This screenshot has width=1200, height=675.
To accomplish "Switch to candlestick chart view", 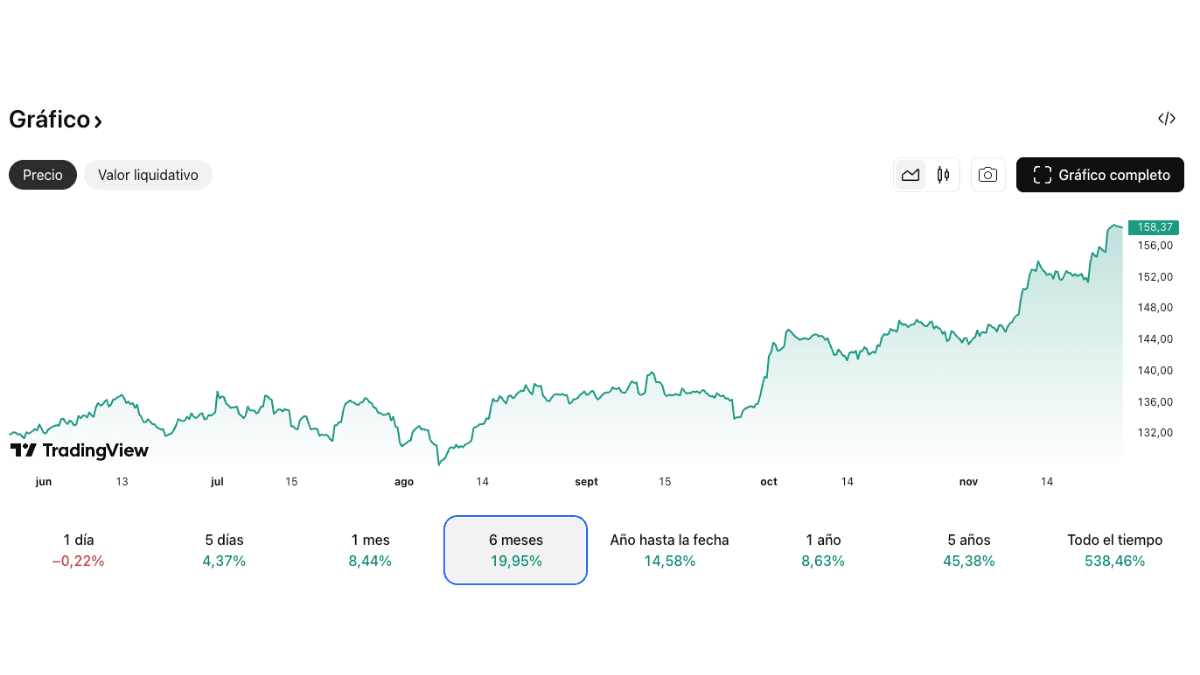I will tap(943, 175).
